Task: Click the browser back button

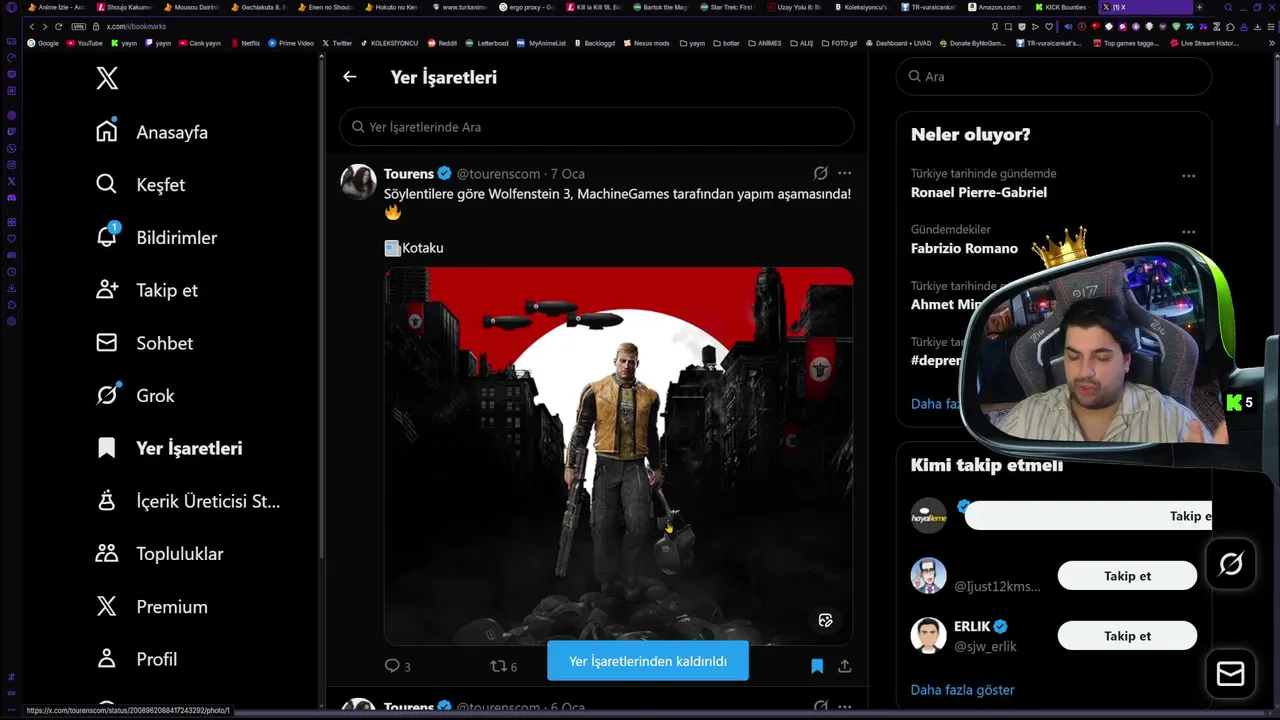Action: pos(31,26)
